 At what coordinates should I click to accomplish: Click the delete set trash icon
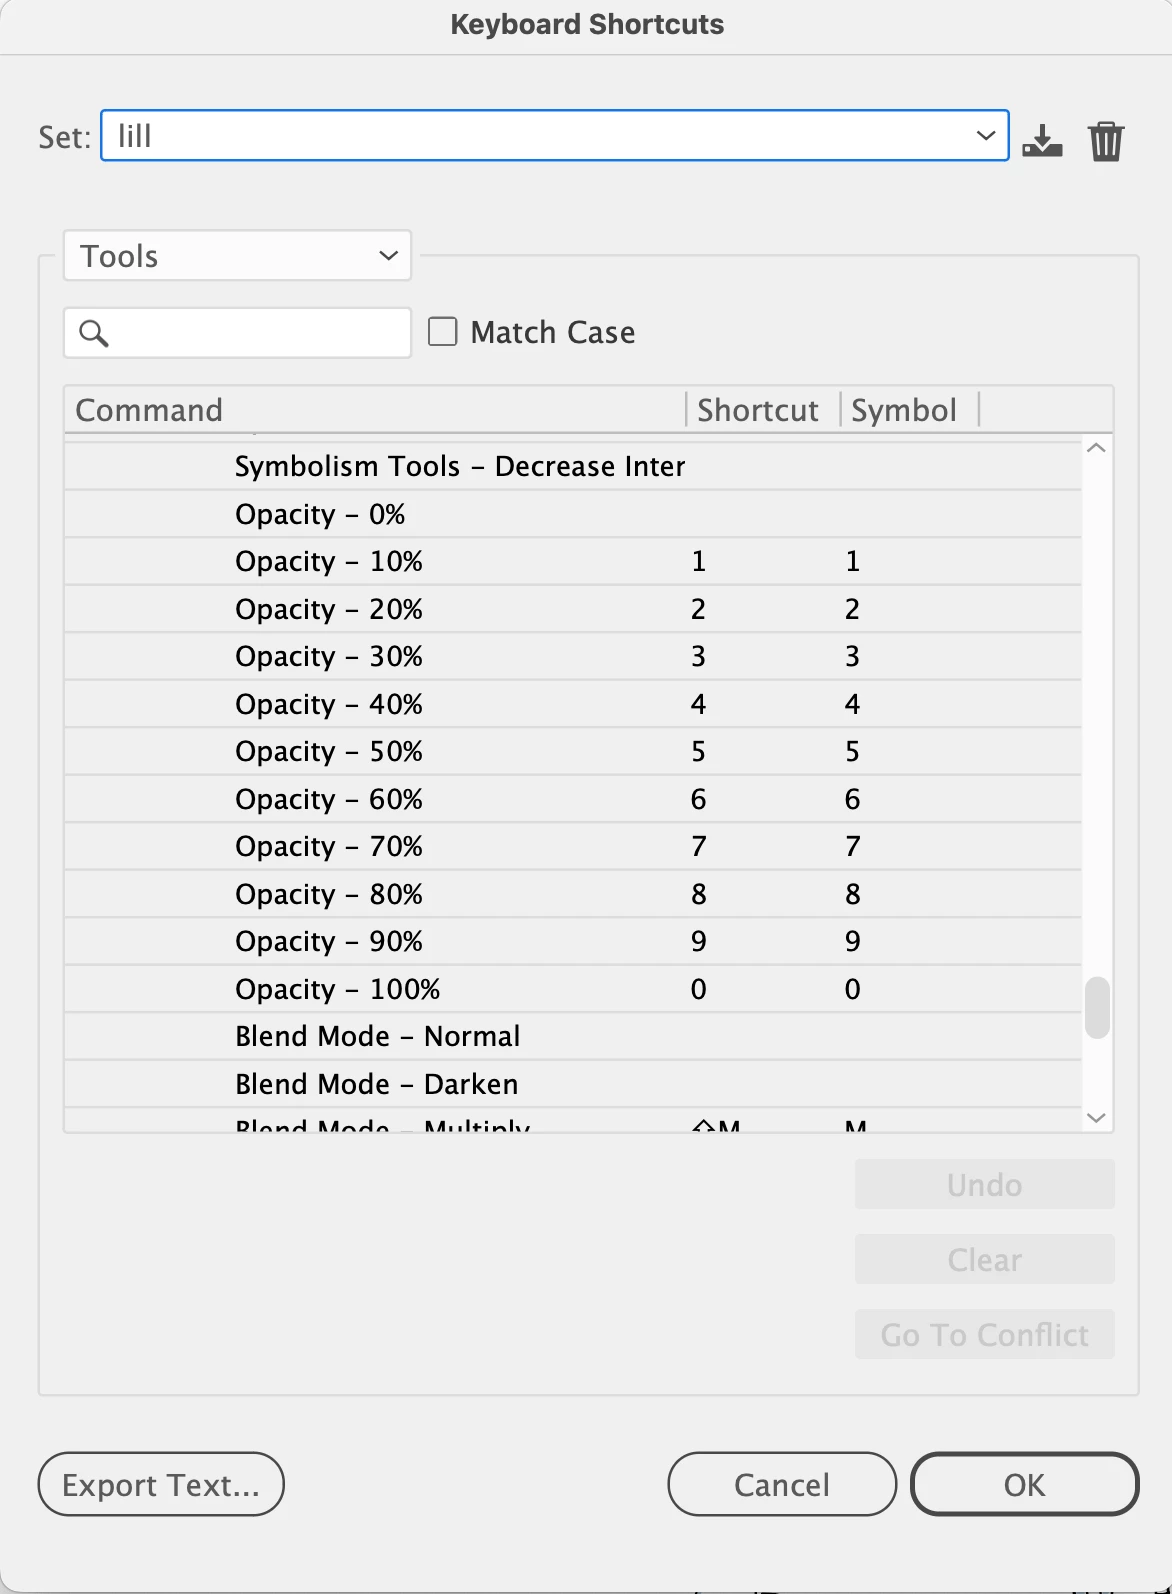pos(1106,140)
